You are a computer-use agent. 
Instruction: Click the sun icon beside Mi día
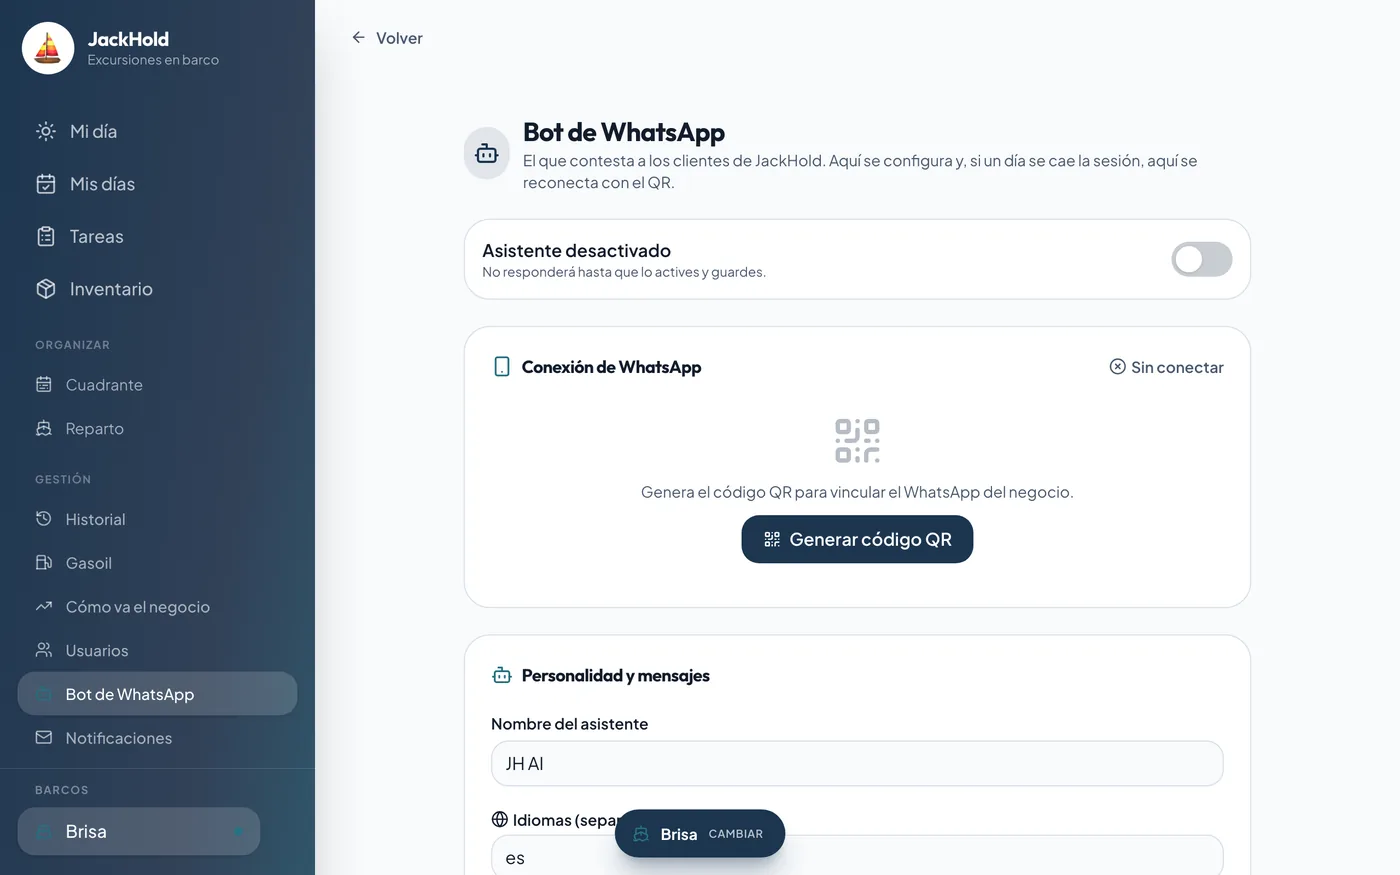tap(46, 131)
